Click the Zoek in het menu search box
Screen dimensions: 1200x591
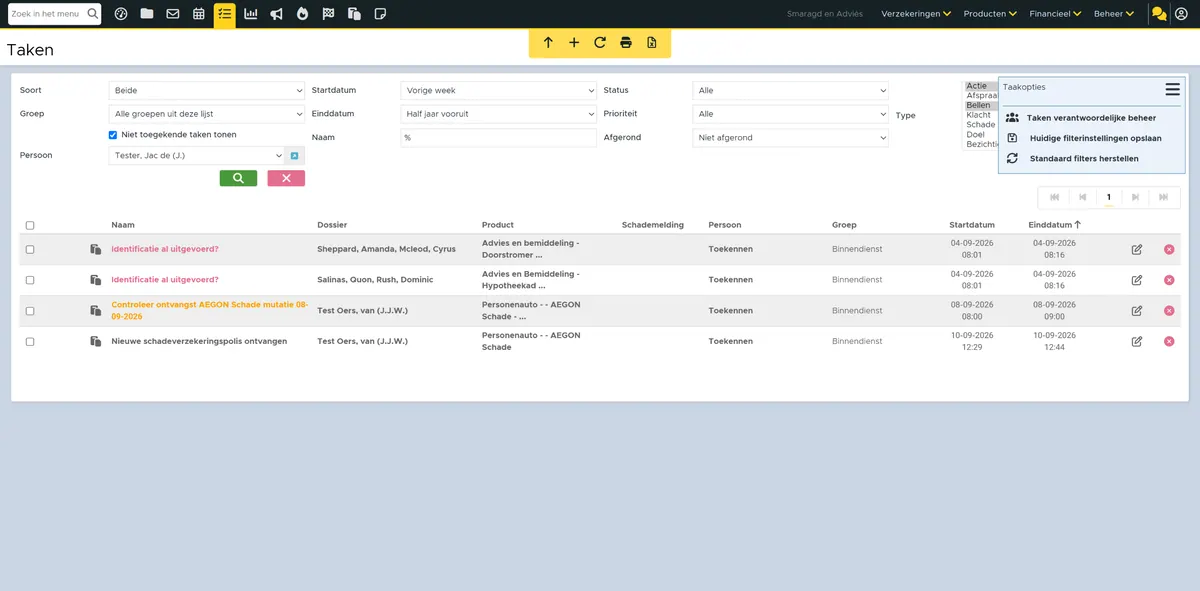tap(55, 14)
